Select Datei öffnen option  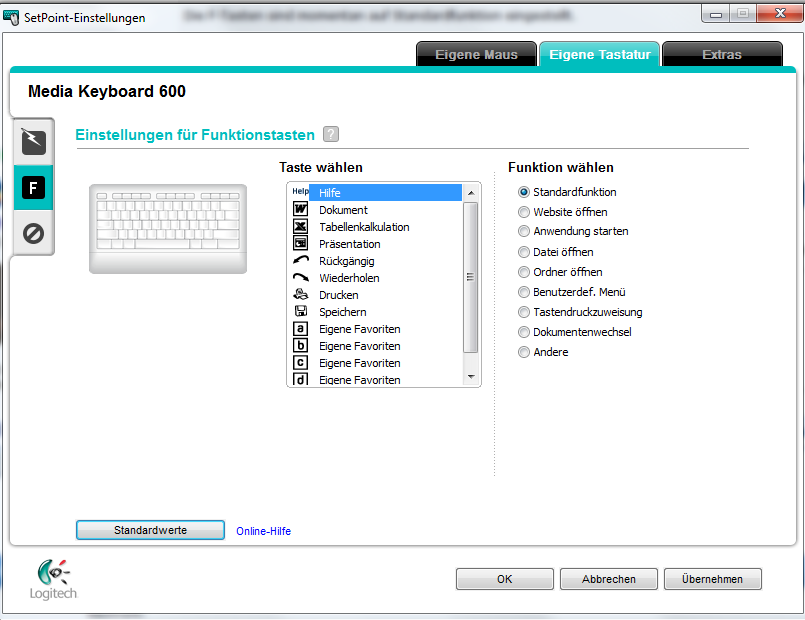click(x=524, y=252)
